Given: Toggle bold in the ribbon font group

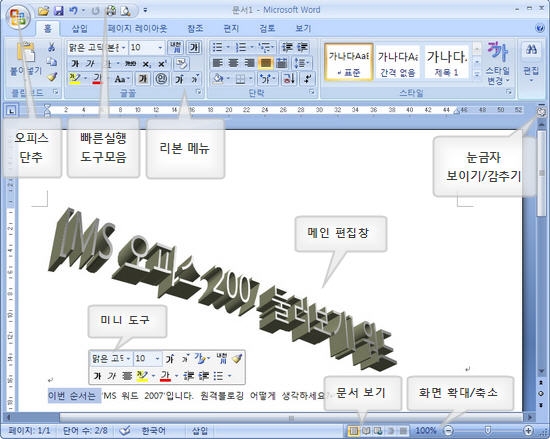Looking at the screenshot, I should point(75,63).
